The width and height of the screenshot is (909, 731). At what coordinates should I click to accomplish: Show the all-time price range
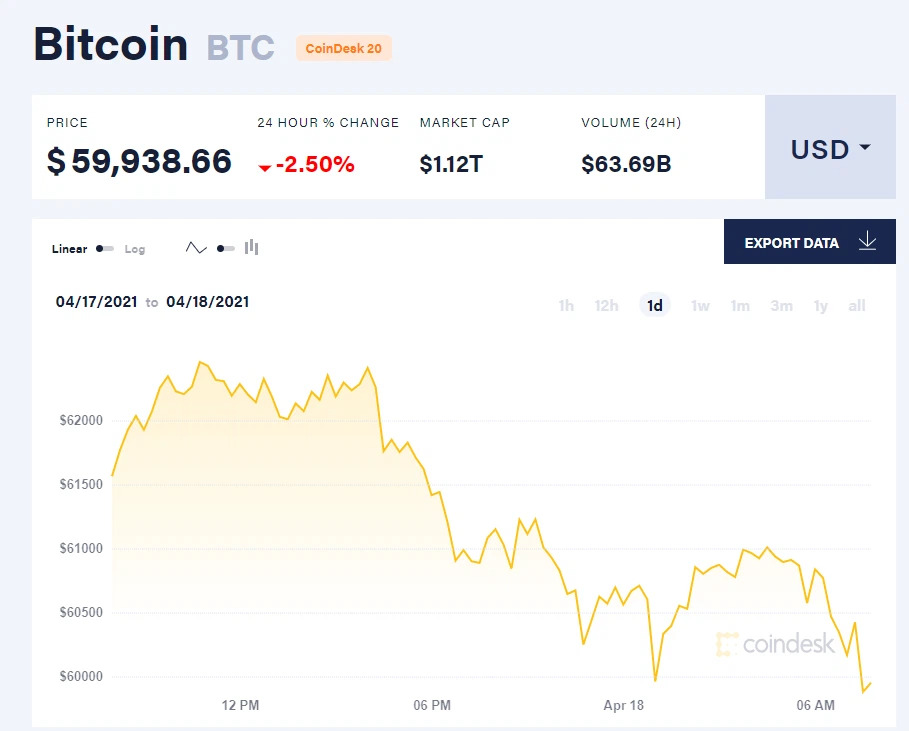857,306
